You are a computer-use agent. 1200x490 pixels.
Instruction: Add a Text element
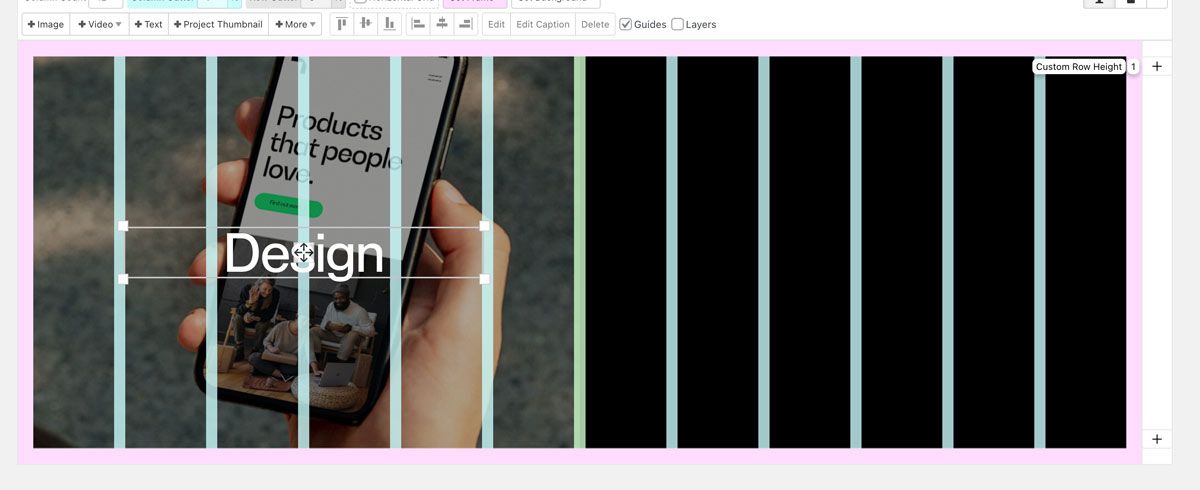tap(148, 24)
